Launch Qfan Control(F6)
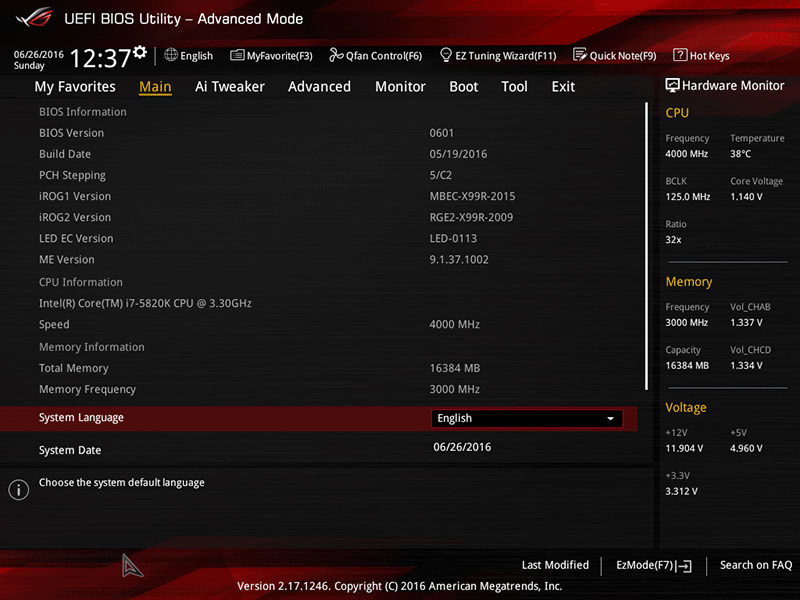 [376, 55]
